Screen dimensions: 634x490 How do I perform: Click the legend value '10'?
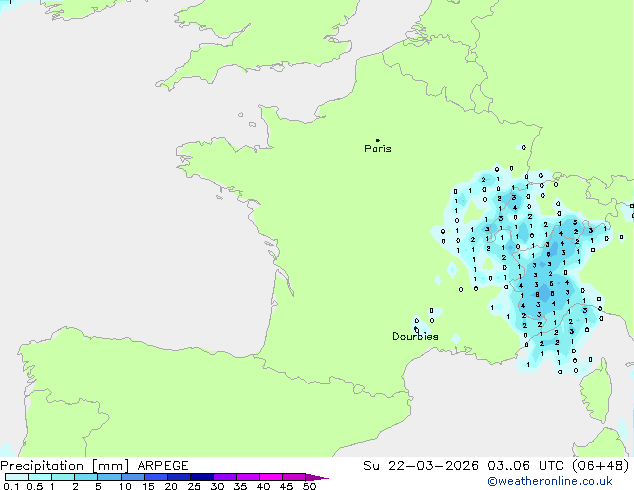click(125, 486)
